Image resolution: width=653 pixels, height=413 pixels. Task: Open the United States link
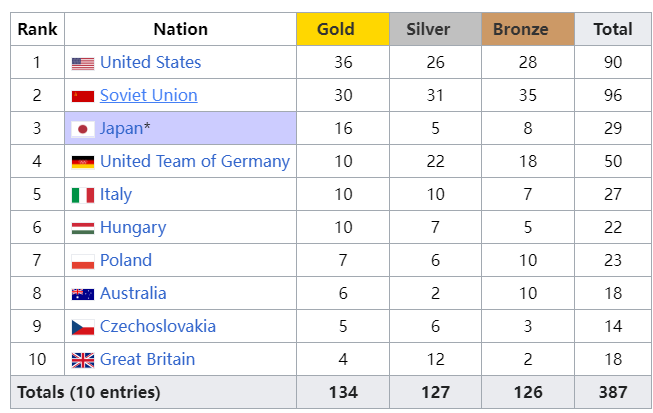coord(150,62)
